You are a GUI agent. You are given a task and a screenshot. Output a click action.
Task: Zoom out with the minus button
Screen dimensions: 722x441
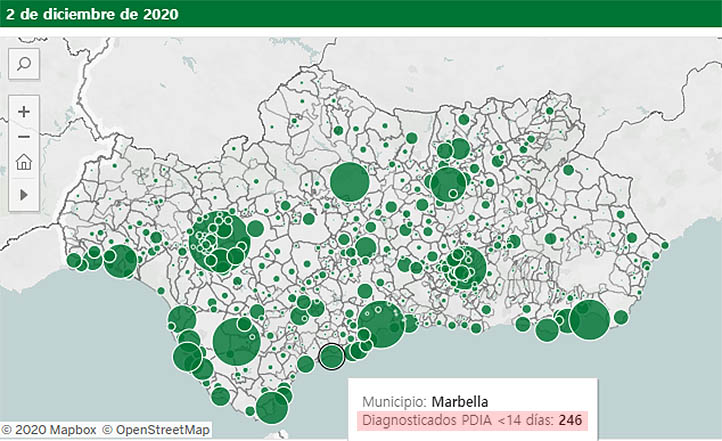click(x=24, y=137)
